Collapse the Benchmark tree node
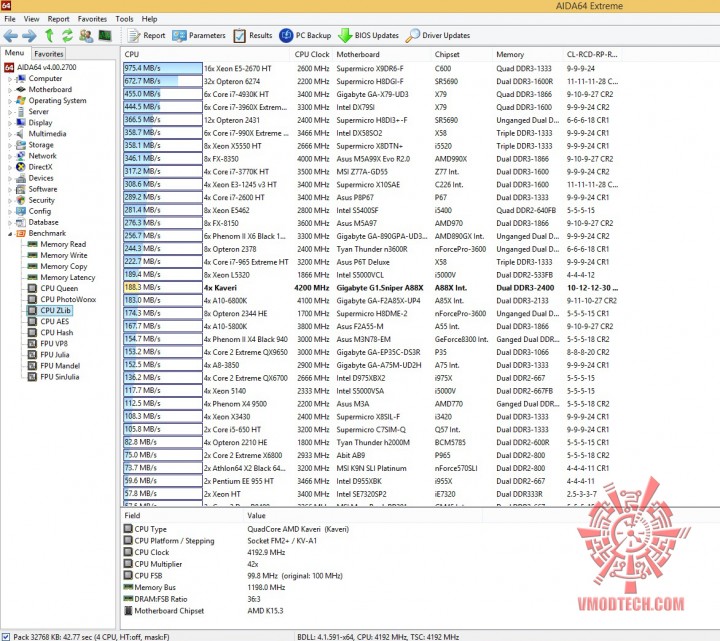720x641 pixels. (x=10, y=234)
